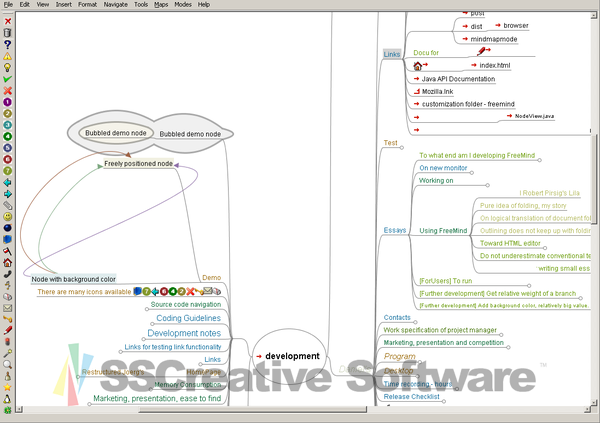Open the File menu
The image size is (600, 423).
tap(8, 5)
